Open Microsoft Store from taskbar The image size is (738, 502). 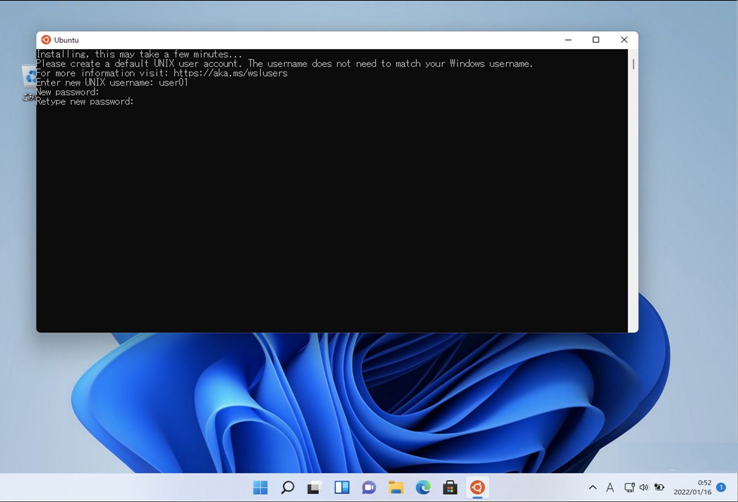tap(450, 487)
